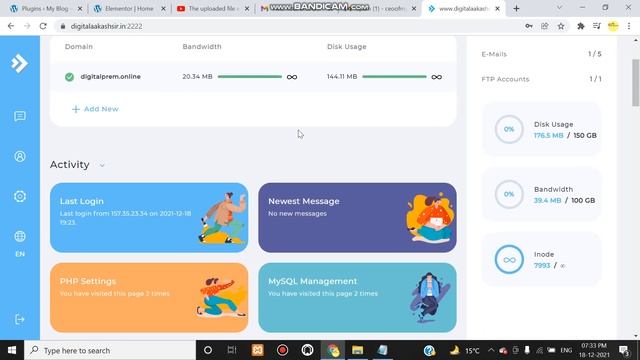This screenshot has height=360, width=640.
Task: Click the taskbar clock and date
Action: [x=594, y=350]
